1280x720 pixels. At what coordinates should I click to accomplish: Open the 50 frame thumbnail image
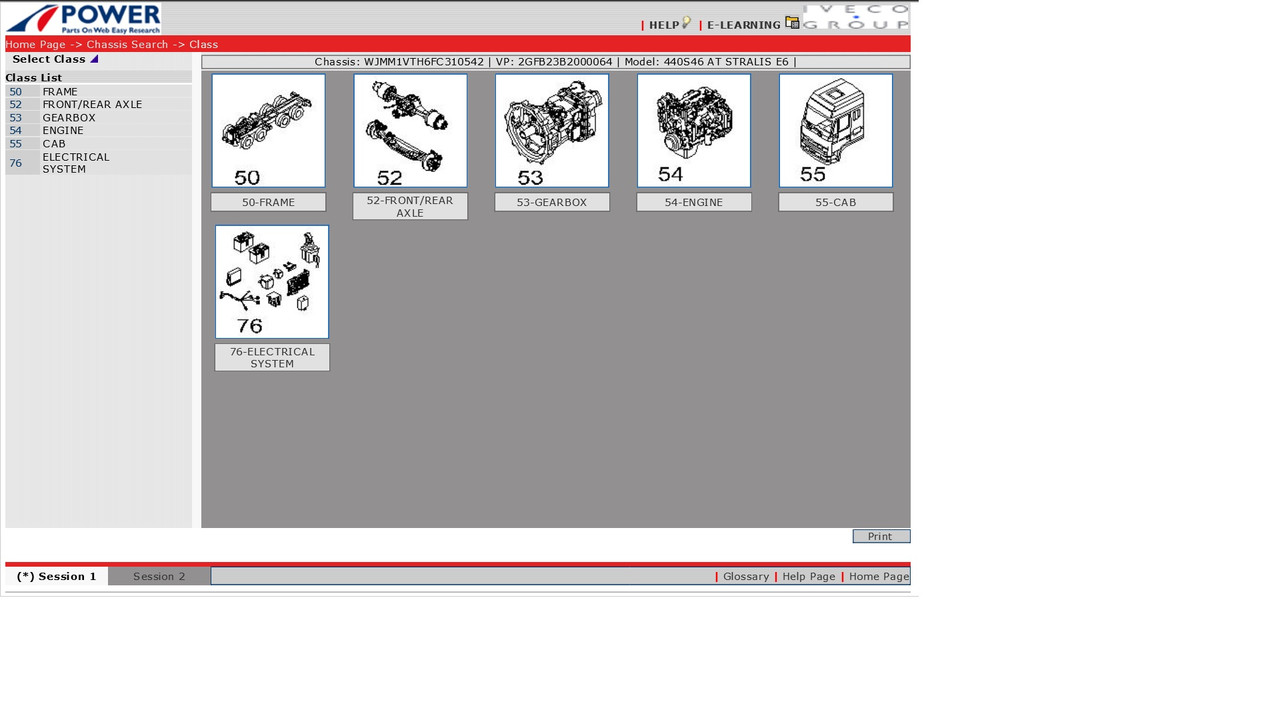[x=268, y=130]
